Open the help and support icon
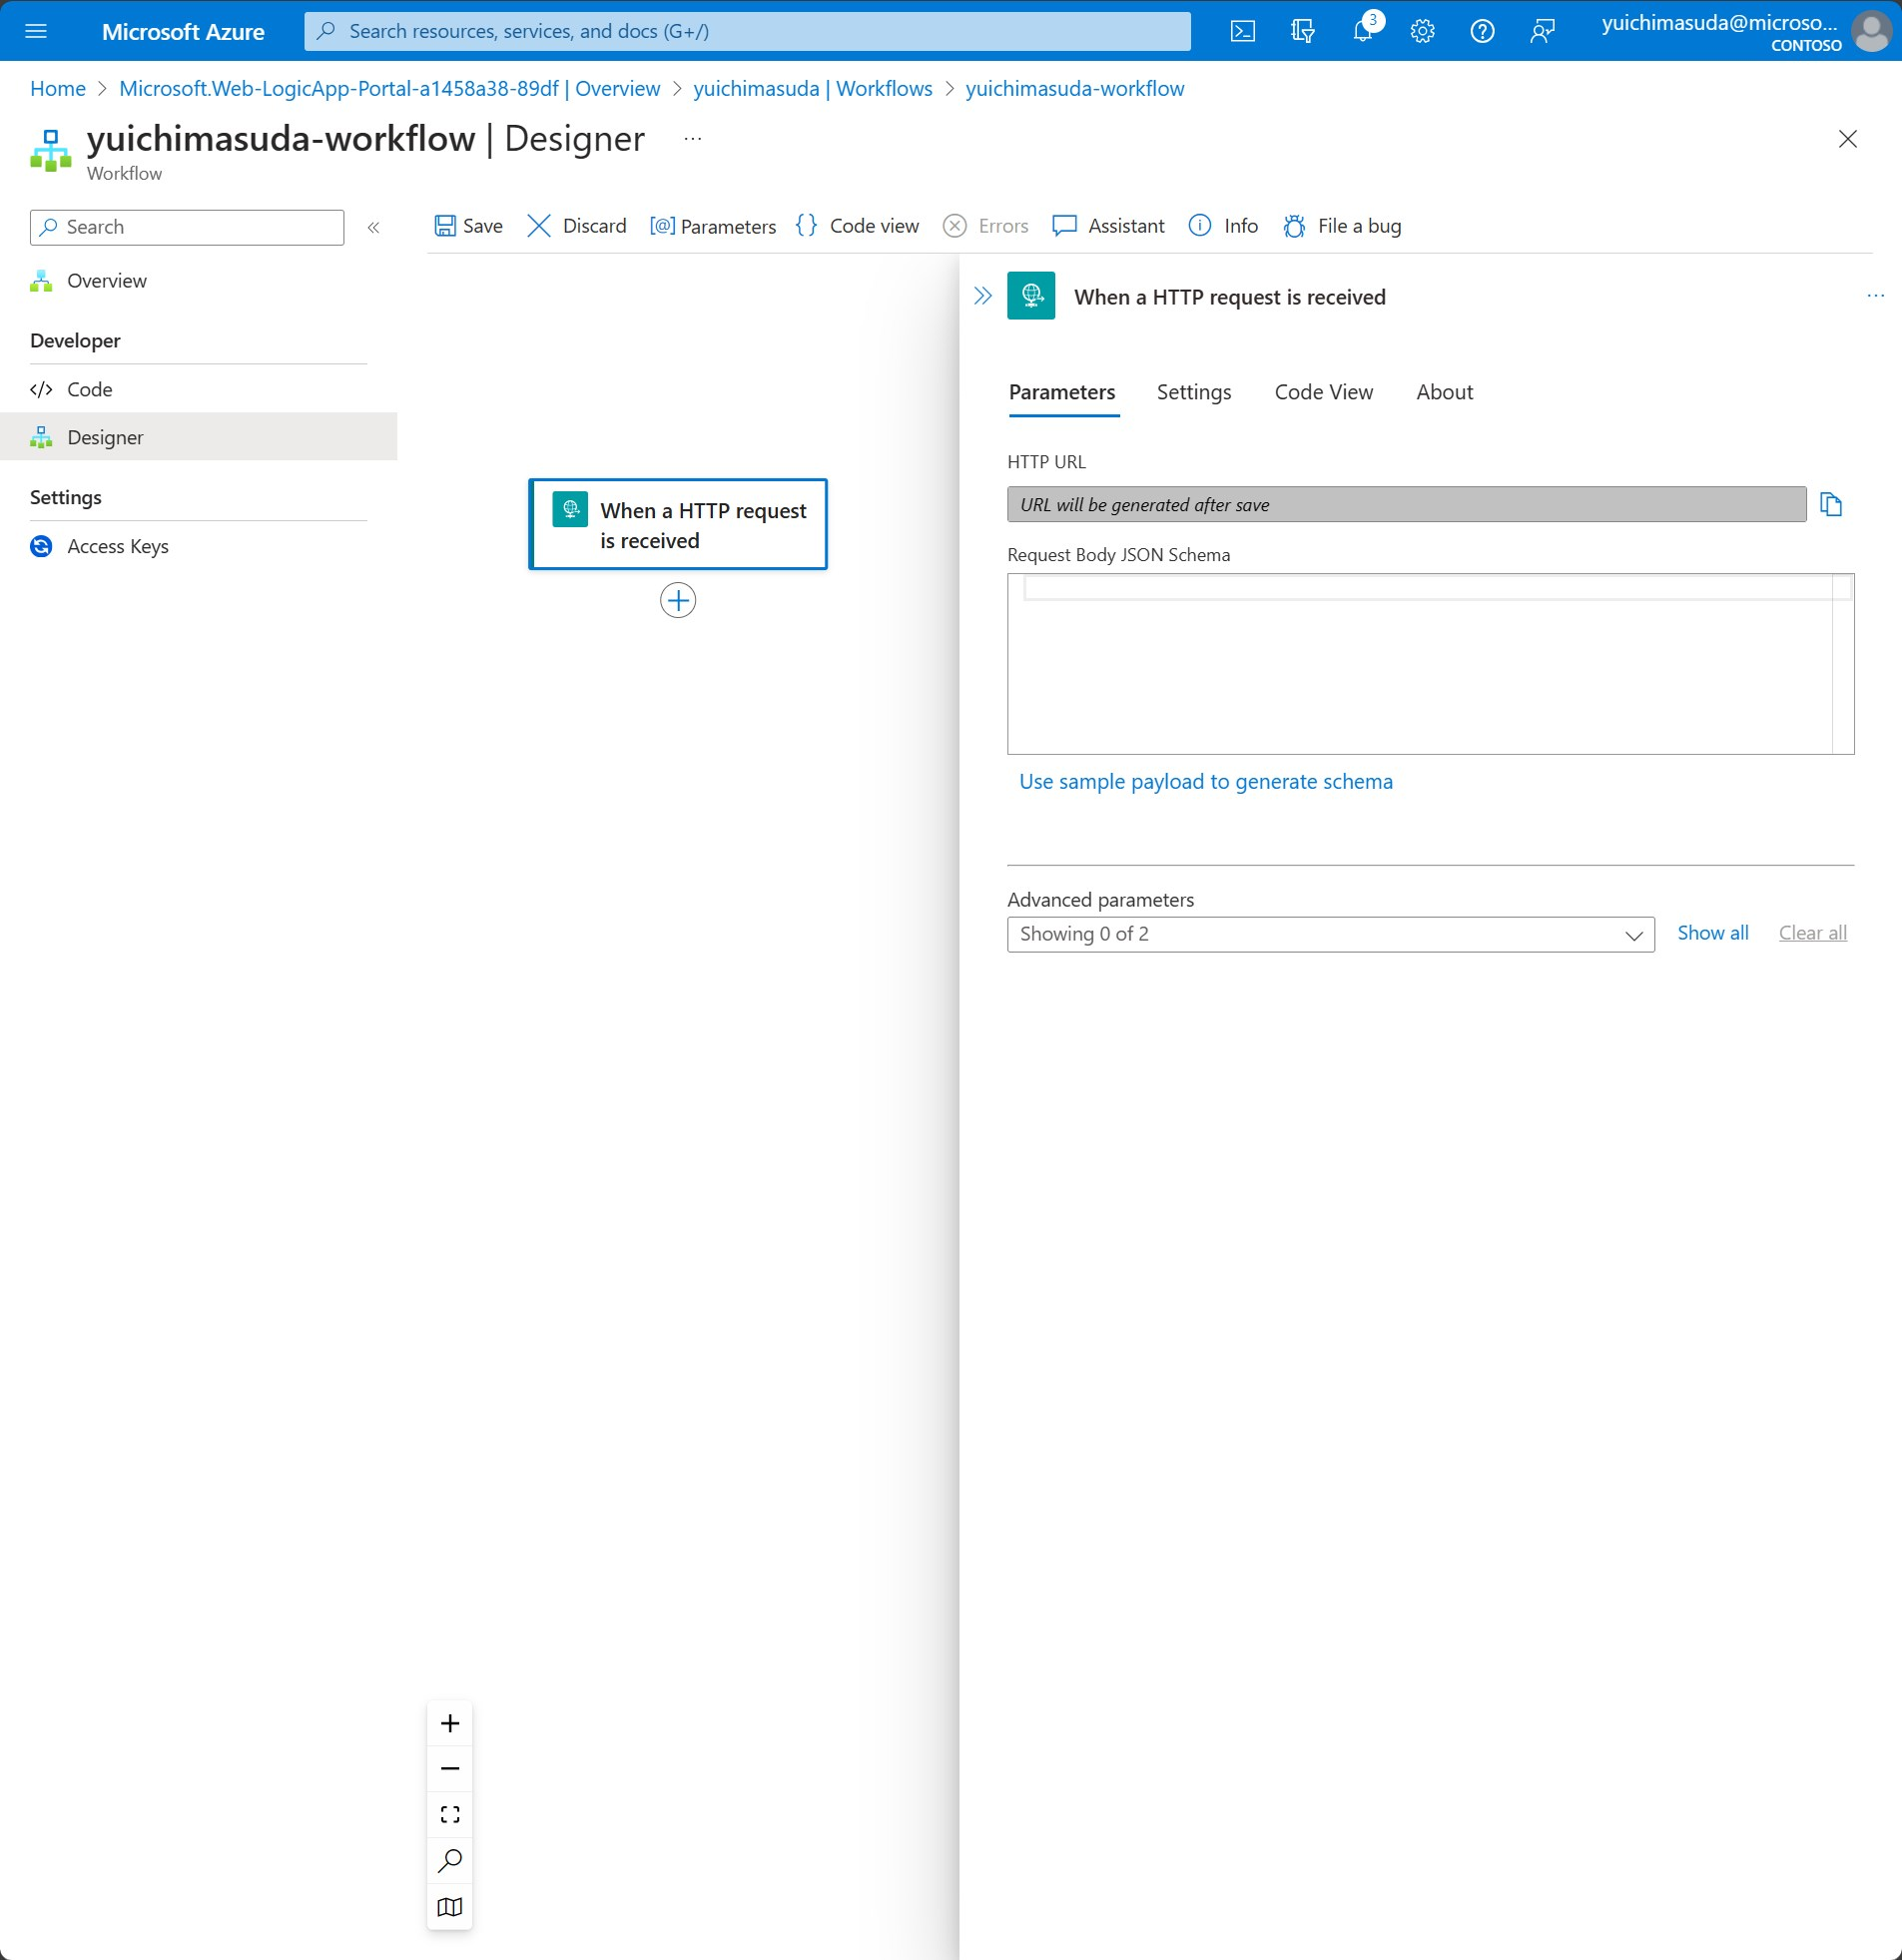This screenshot has width=1902, height=1960. click(x=1482, y=30)
